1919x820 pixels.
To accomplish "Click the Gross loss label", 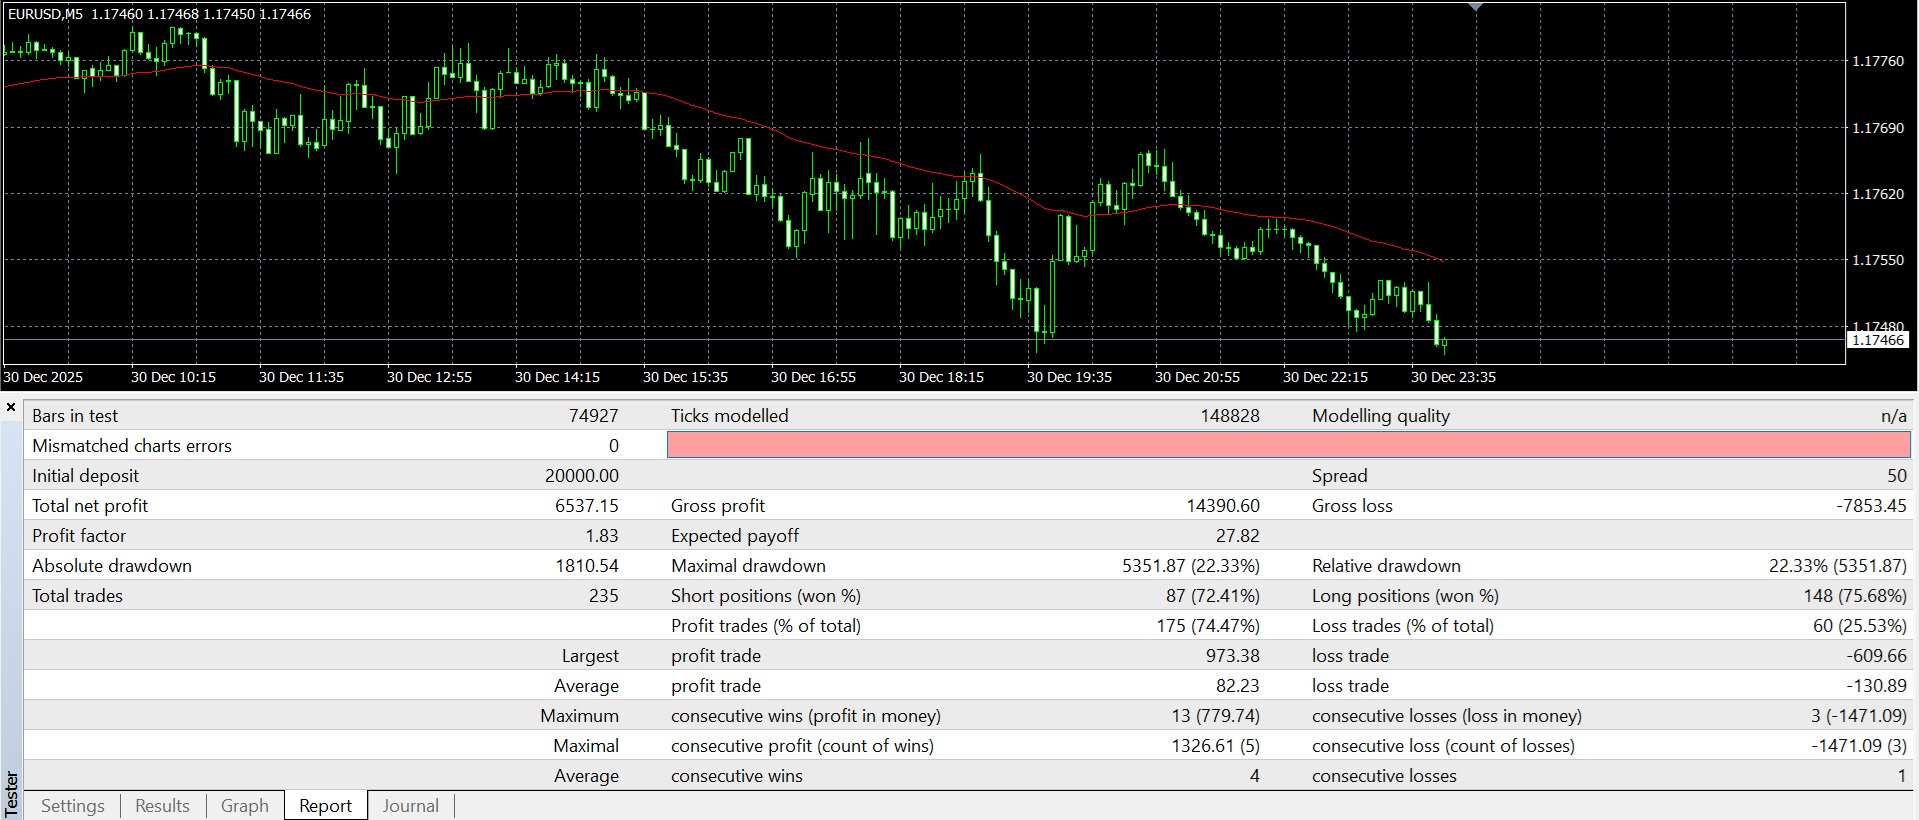I will tap(1352, 506).
